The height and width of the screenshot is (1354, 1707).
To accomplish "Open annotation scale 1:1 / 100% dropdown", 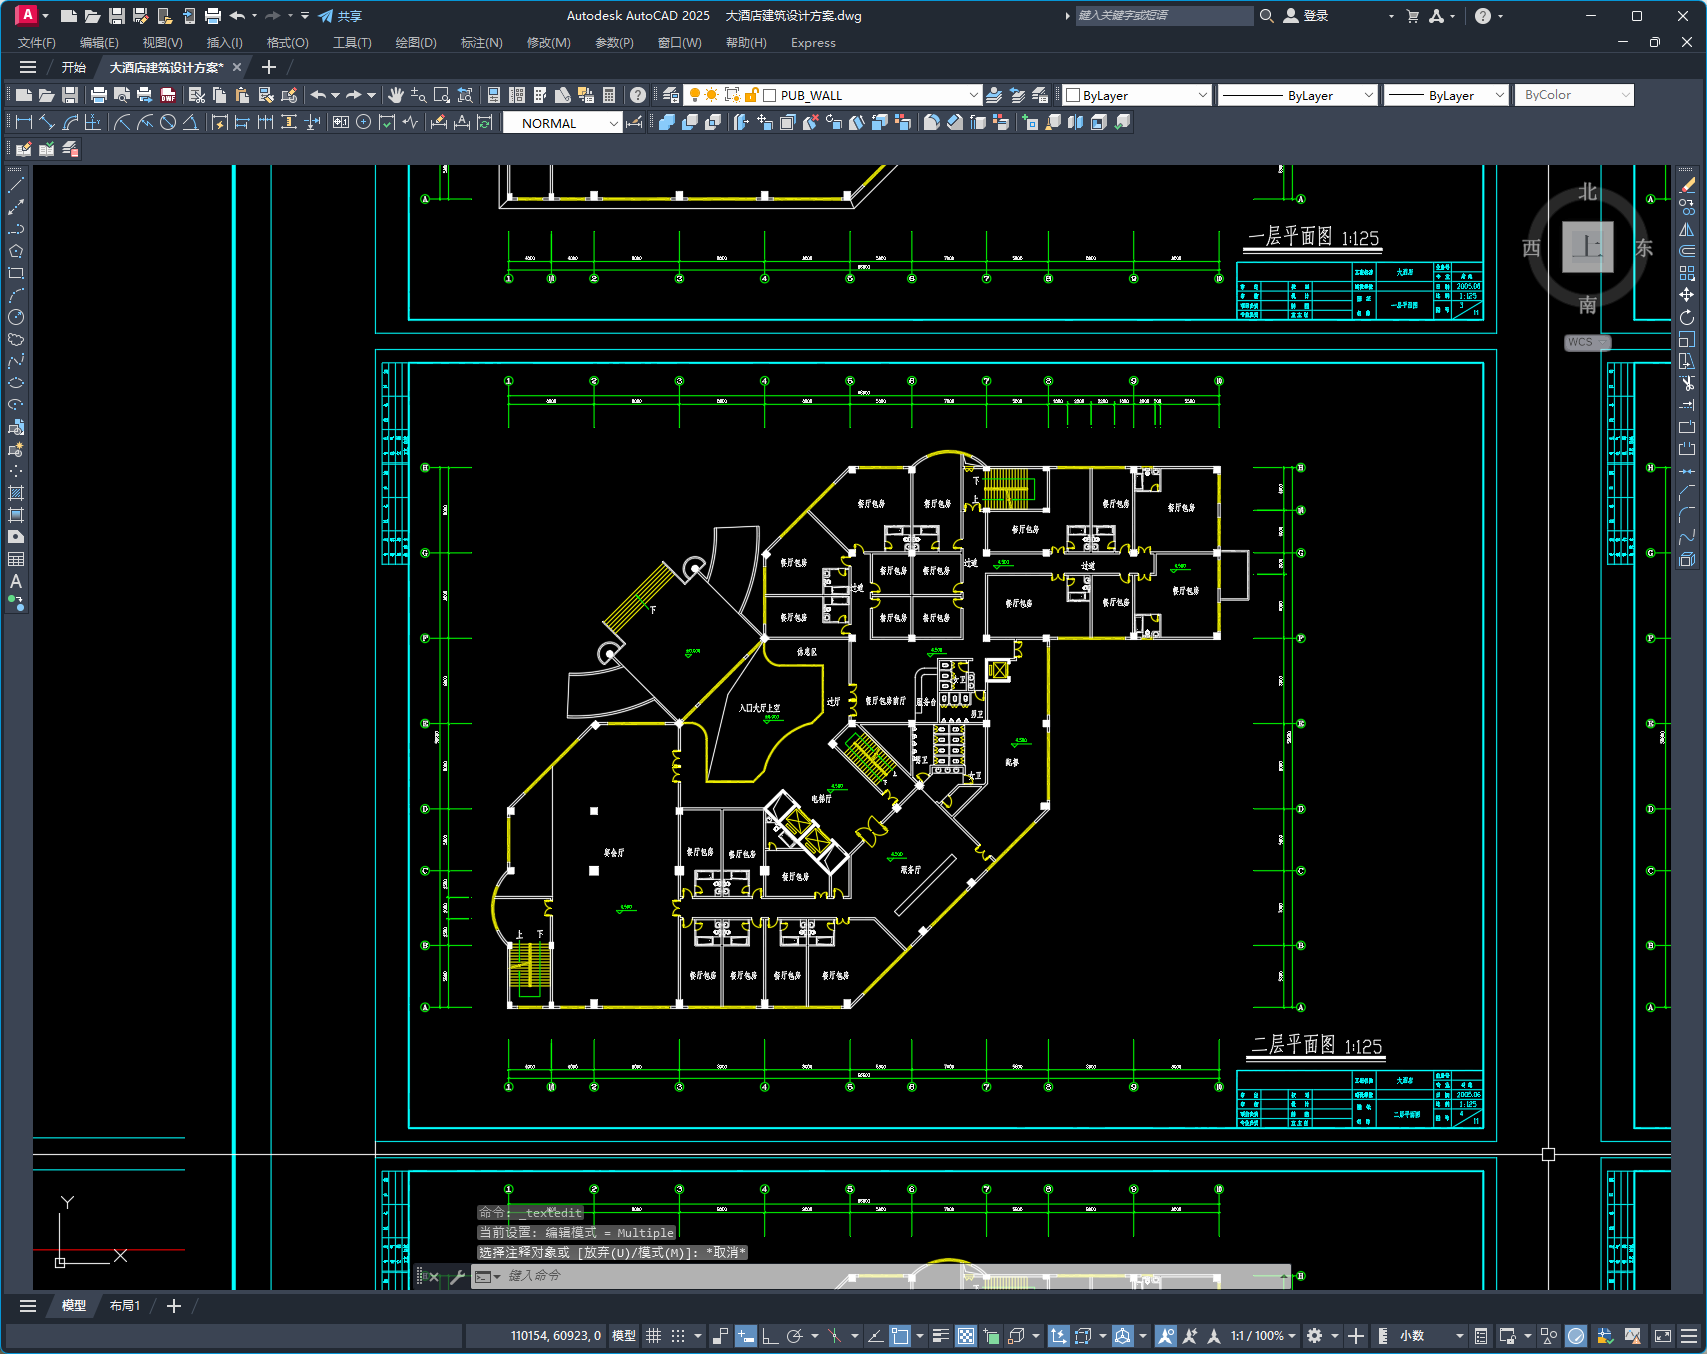I will pyautogui.click(x=1263, y=1336).
